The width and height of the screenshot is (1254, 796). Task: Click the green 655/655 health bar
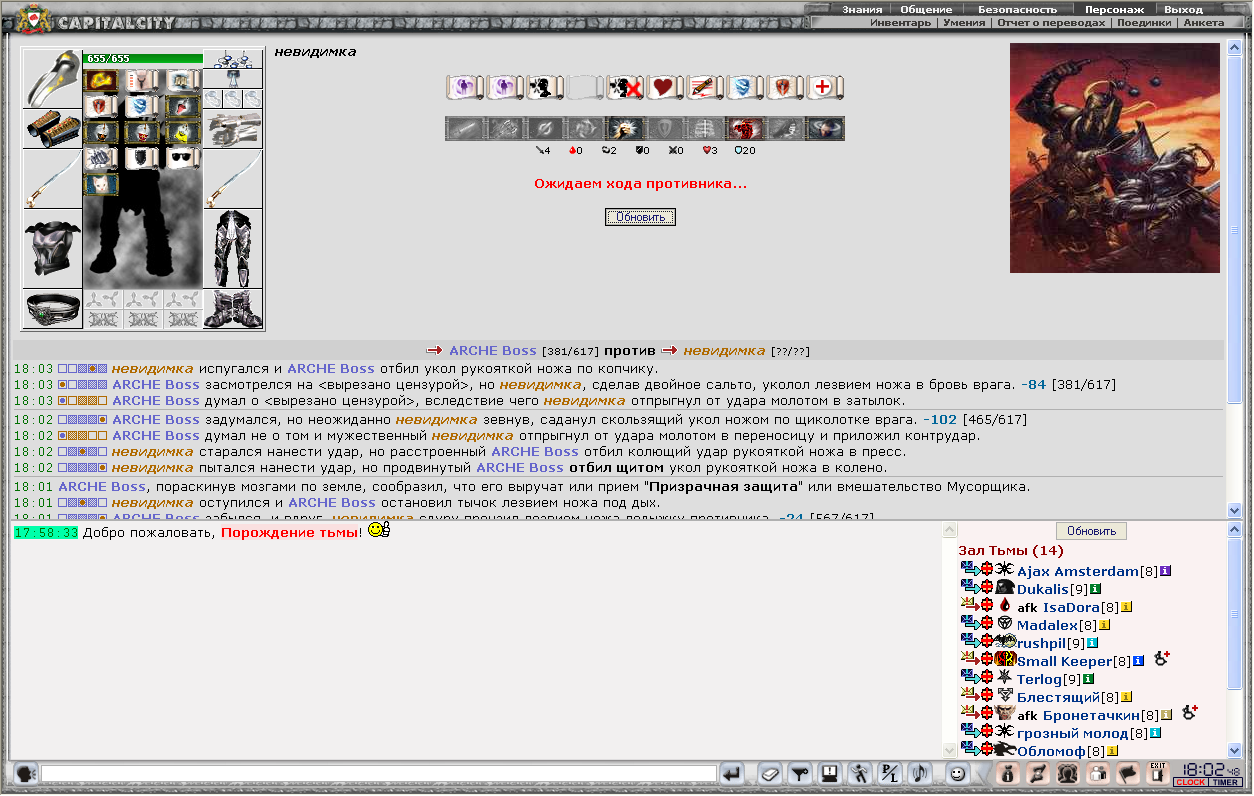[x=143, y=58]
